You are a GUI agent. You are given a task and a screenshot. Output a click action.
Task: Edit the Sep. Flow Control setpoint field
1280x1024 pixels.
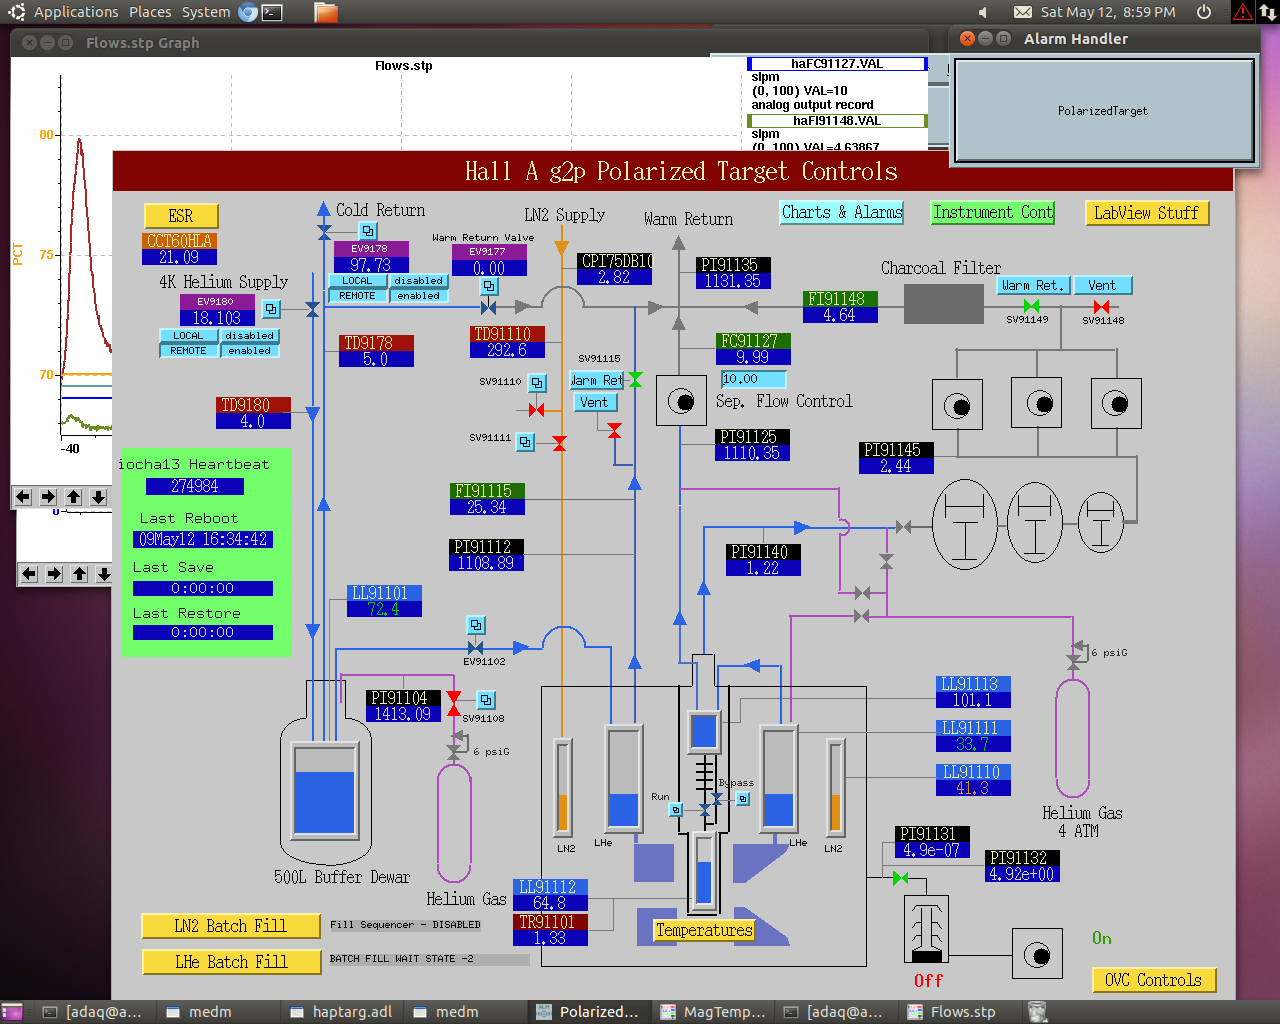tap(753, 379)
